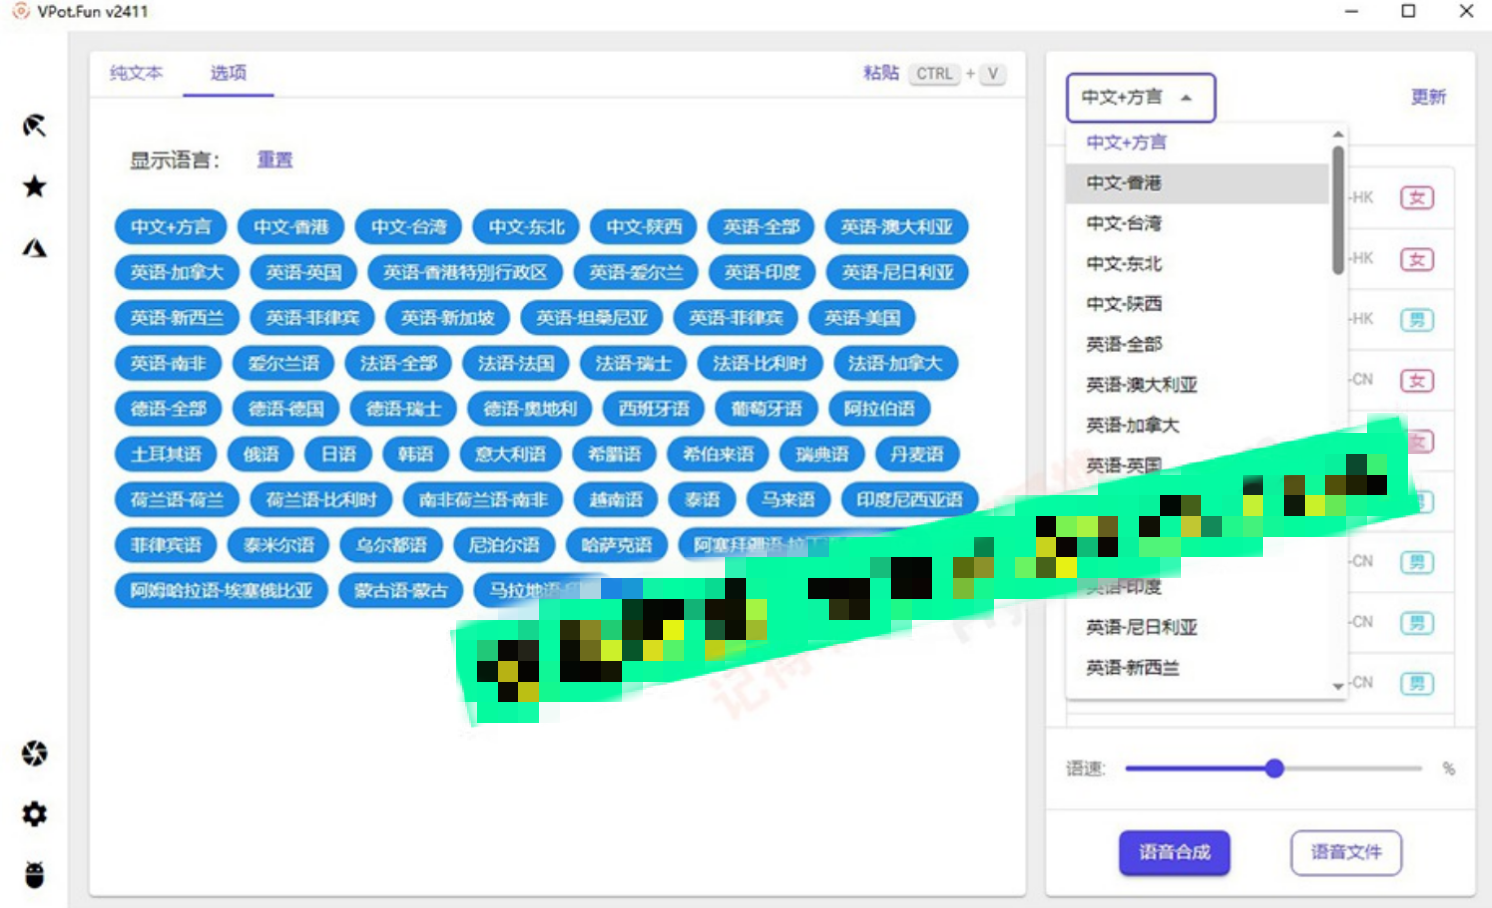The height and width of the screenshot is (908, 1492).
Task: Click the camera shutter icon in sidebar
Action: pos(35,753)
